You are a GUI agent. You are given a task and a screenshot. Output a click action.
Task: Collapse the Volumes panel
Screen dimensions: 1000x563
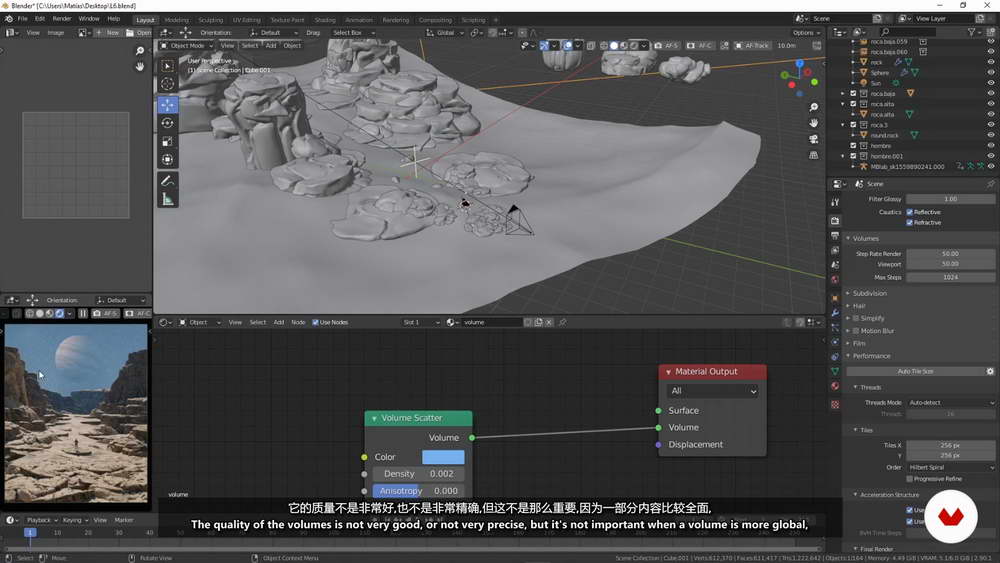point(865,238)
